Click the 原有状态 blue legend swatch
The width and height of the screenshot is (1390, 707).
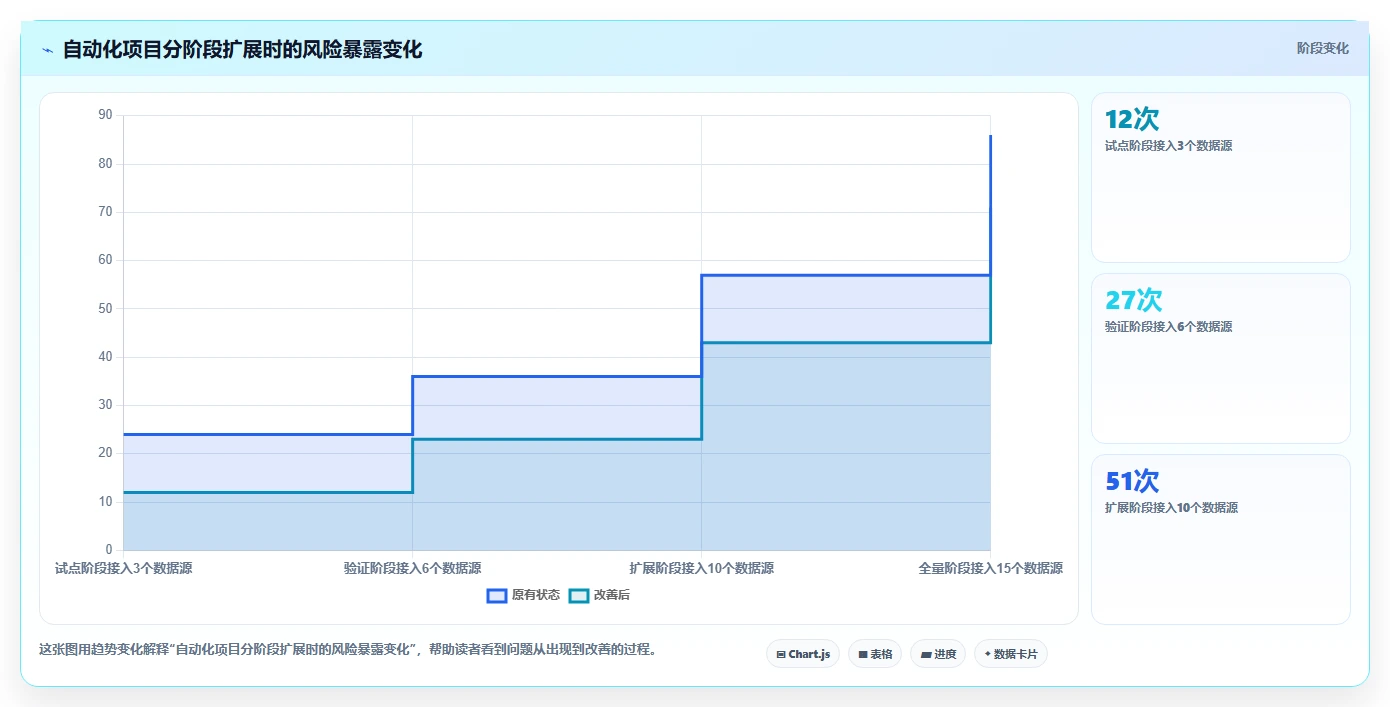496,595
